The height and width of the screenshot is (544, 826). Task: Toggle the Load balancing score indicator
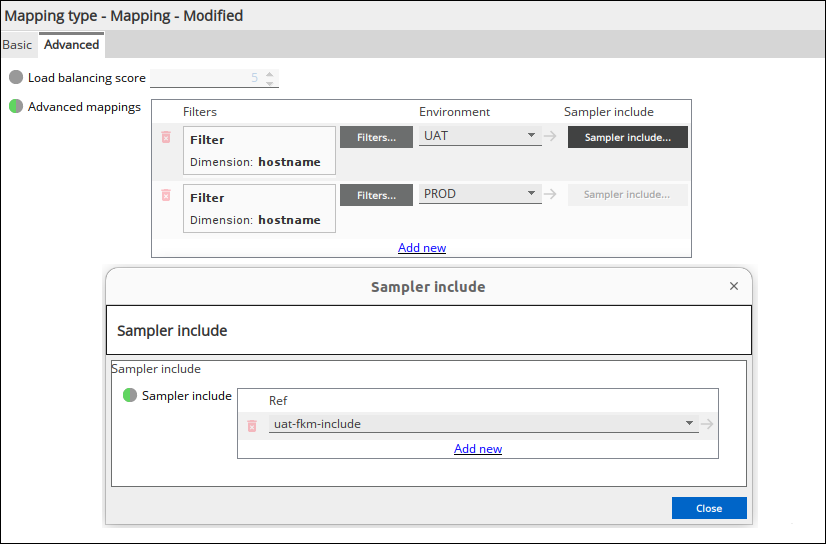pos(16,78)
